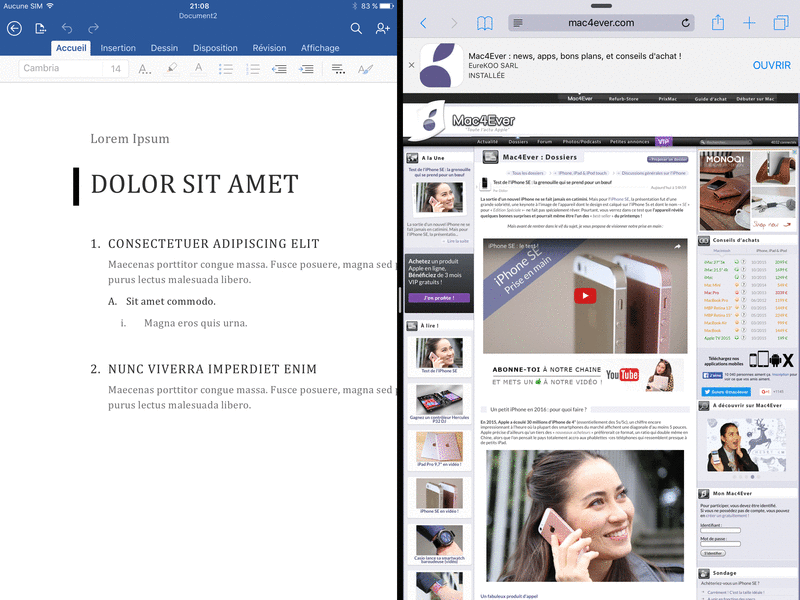Grab the Split View divider handle

pos(400,300)
